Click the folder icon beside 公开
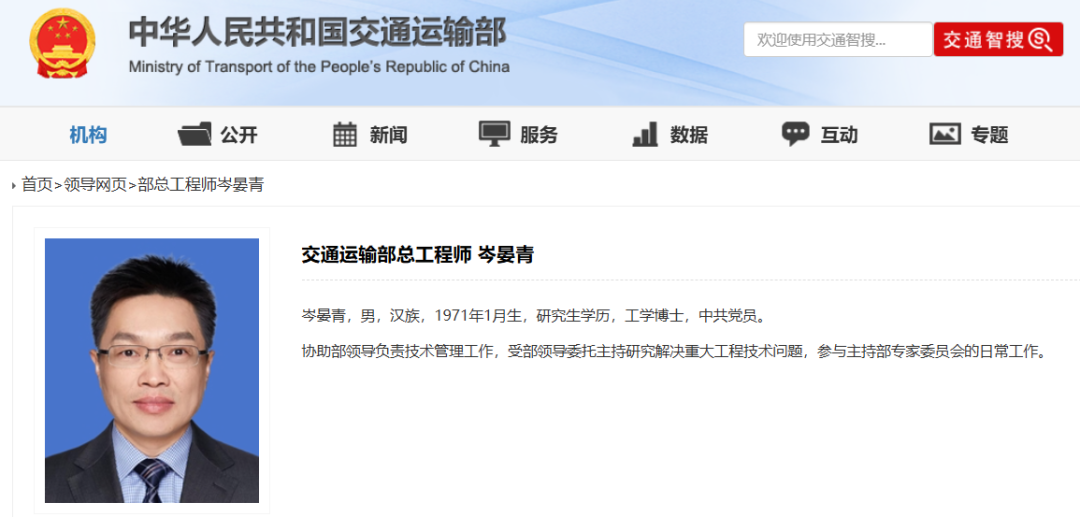 click(x=194, y=134)
